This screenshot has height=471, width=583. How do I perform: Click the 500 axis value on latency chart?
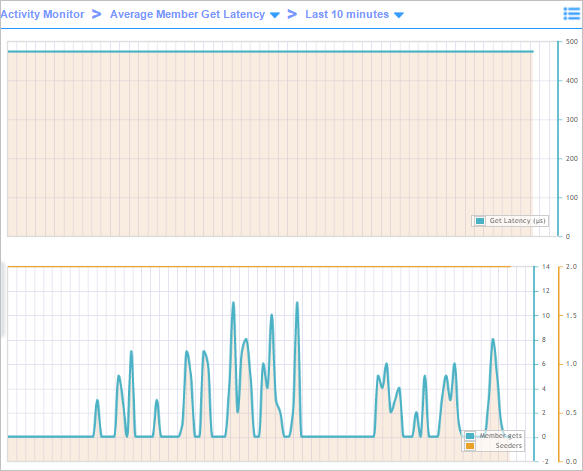pos(571,42)
